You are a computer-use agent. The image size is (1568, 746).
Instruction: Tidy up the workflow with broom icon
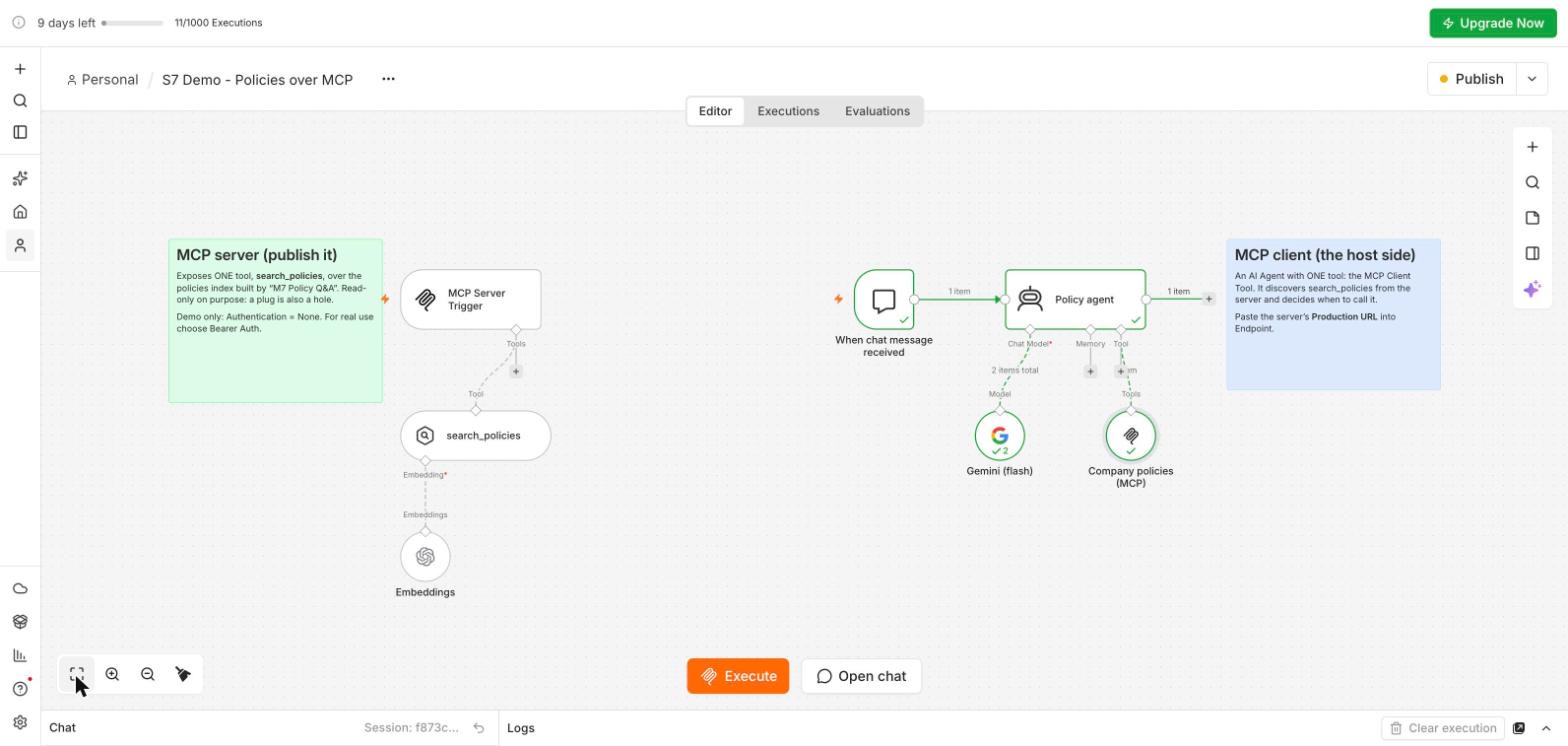(183, 675)
